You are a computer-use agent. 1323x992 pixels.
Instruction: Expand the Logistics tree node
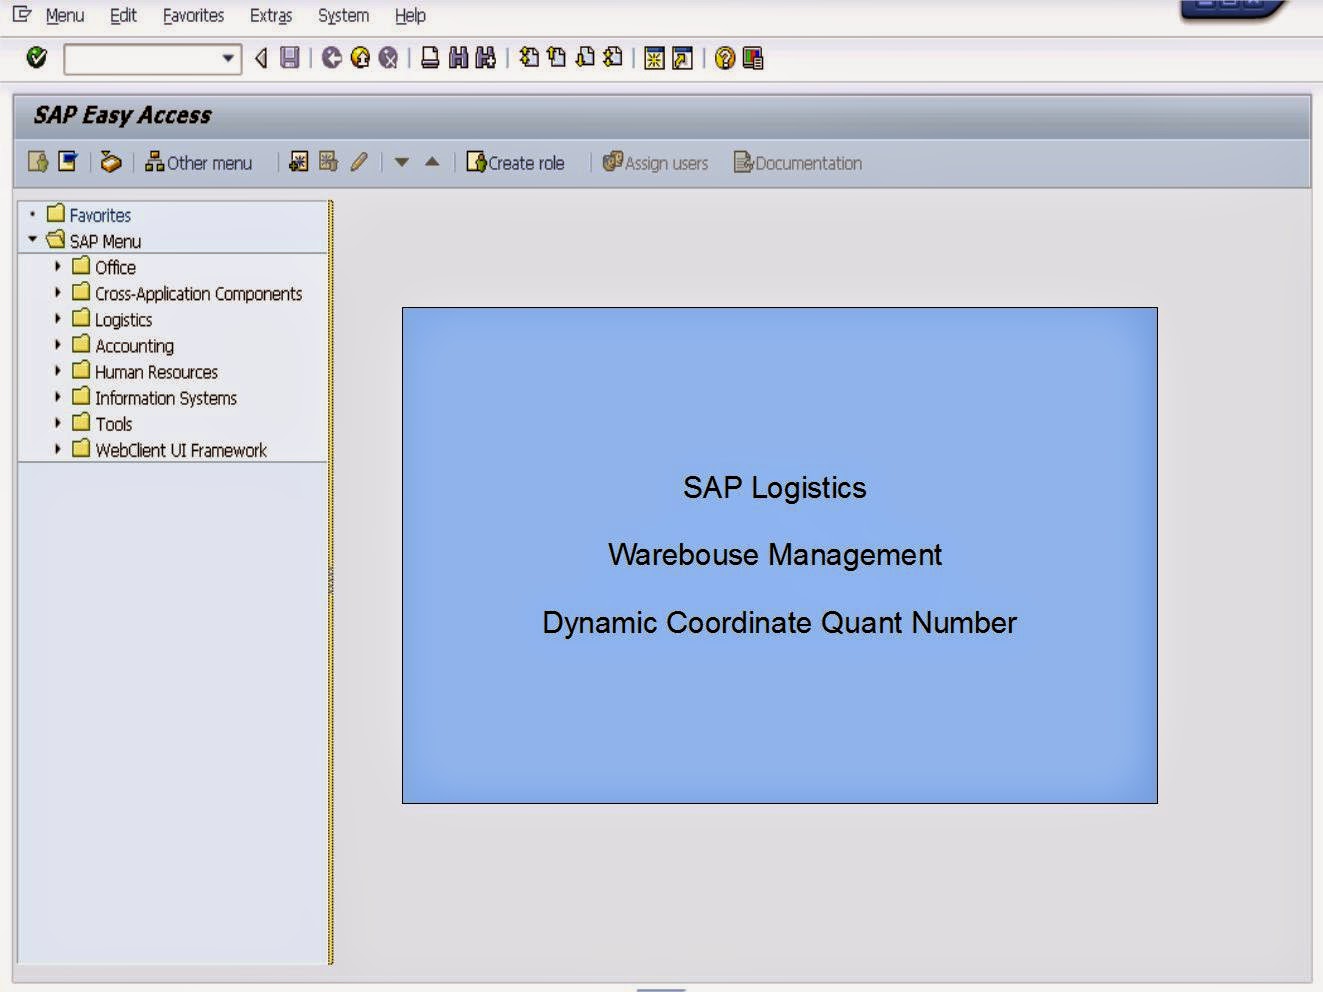point(57,319)
